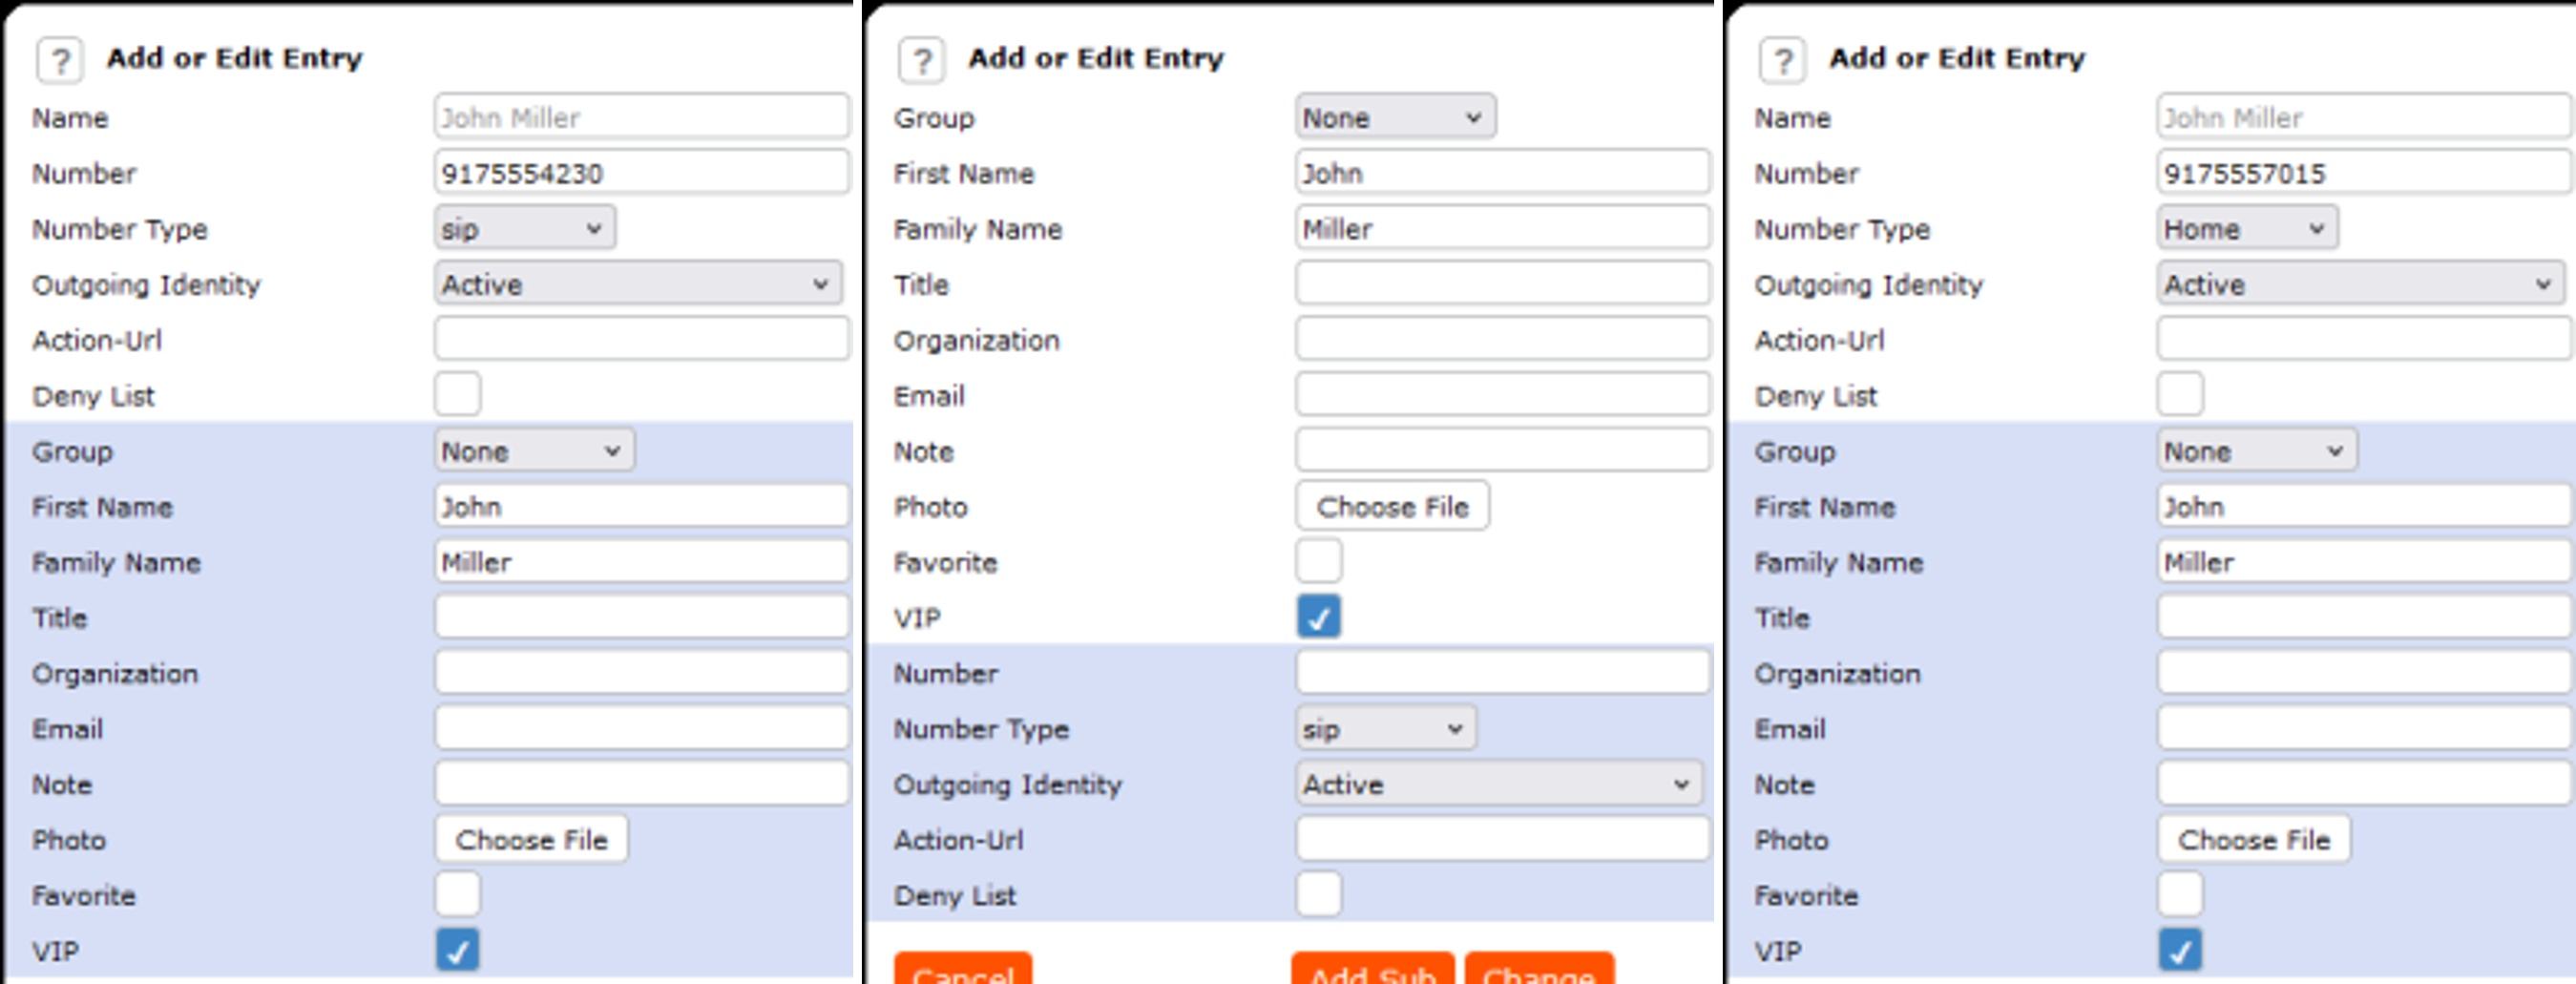Click help icon in form with Cancel button
The height and width of the screenshot is (984, 2576).
tap(921, 60)
